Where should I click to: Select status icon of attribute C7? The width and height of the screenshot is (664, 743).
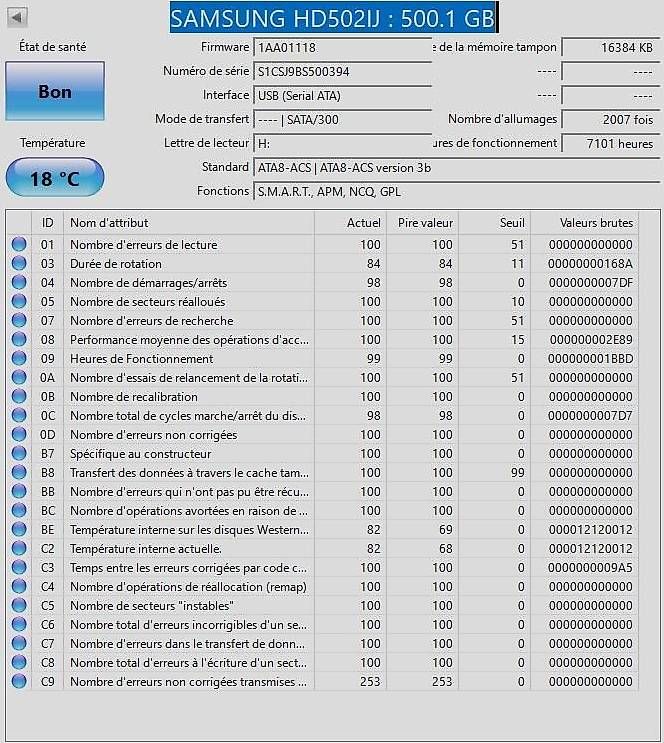pos(19,643)
